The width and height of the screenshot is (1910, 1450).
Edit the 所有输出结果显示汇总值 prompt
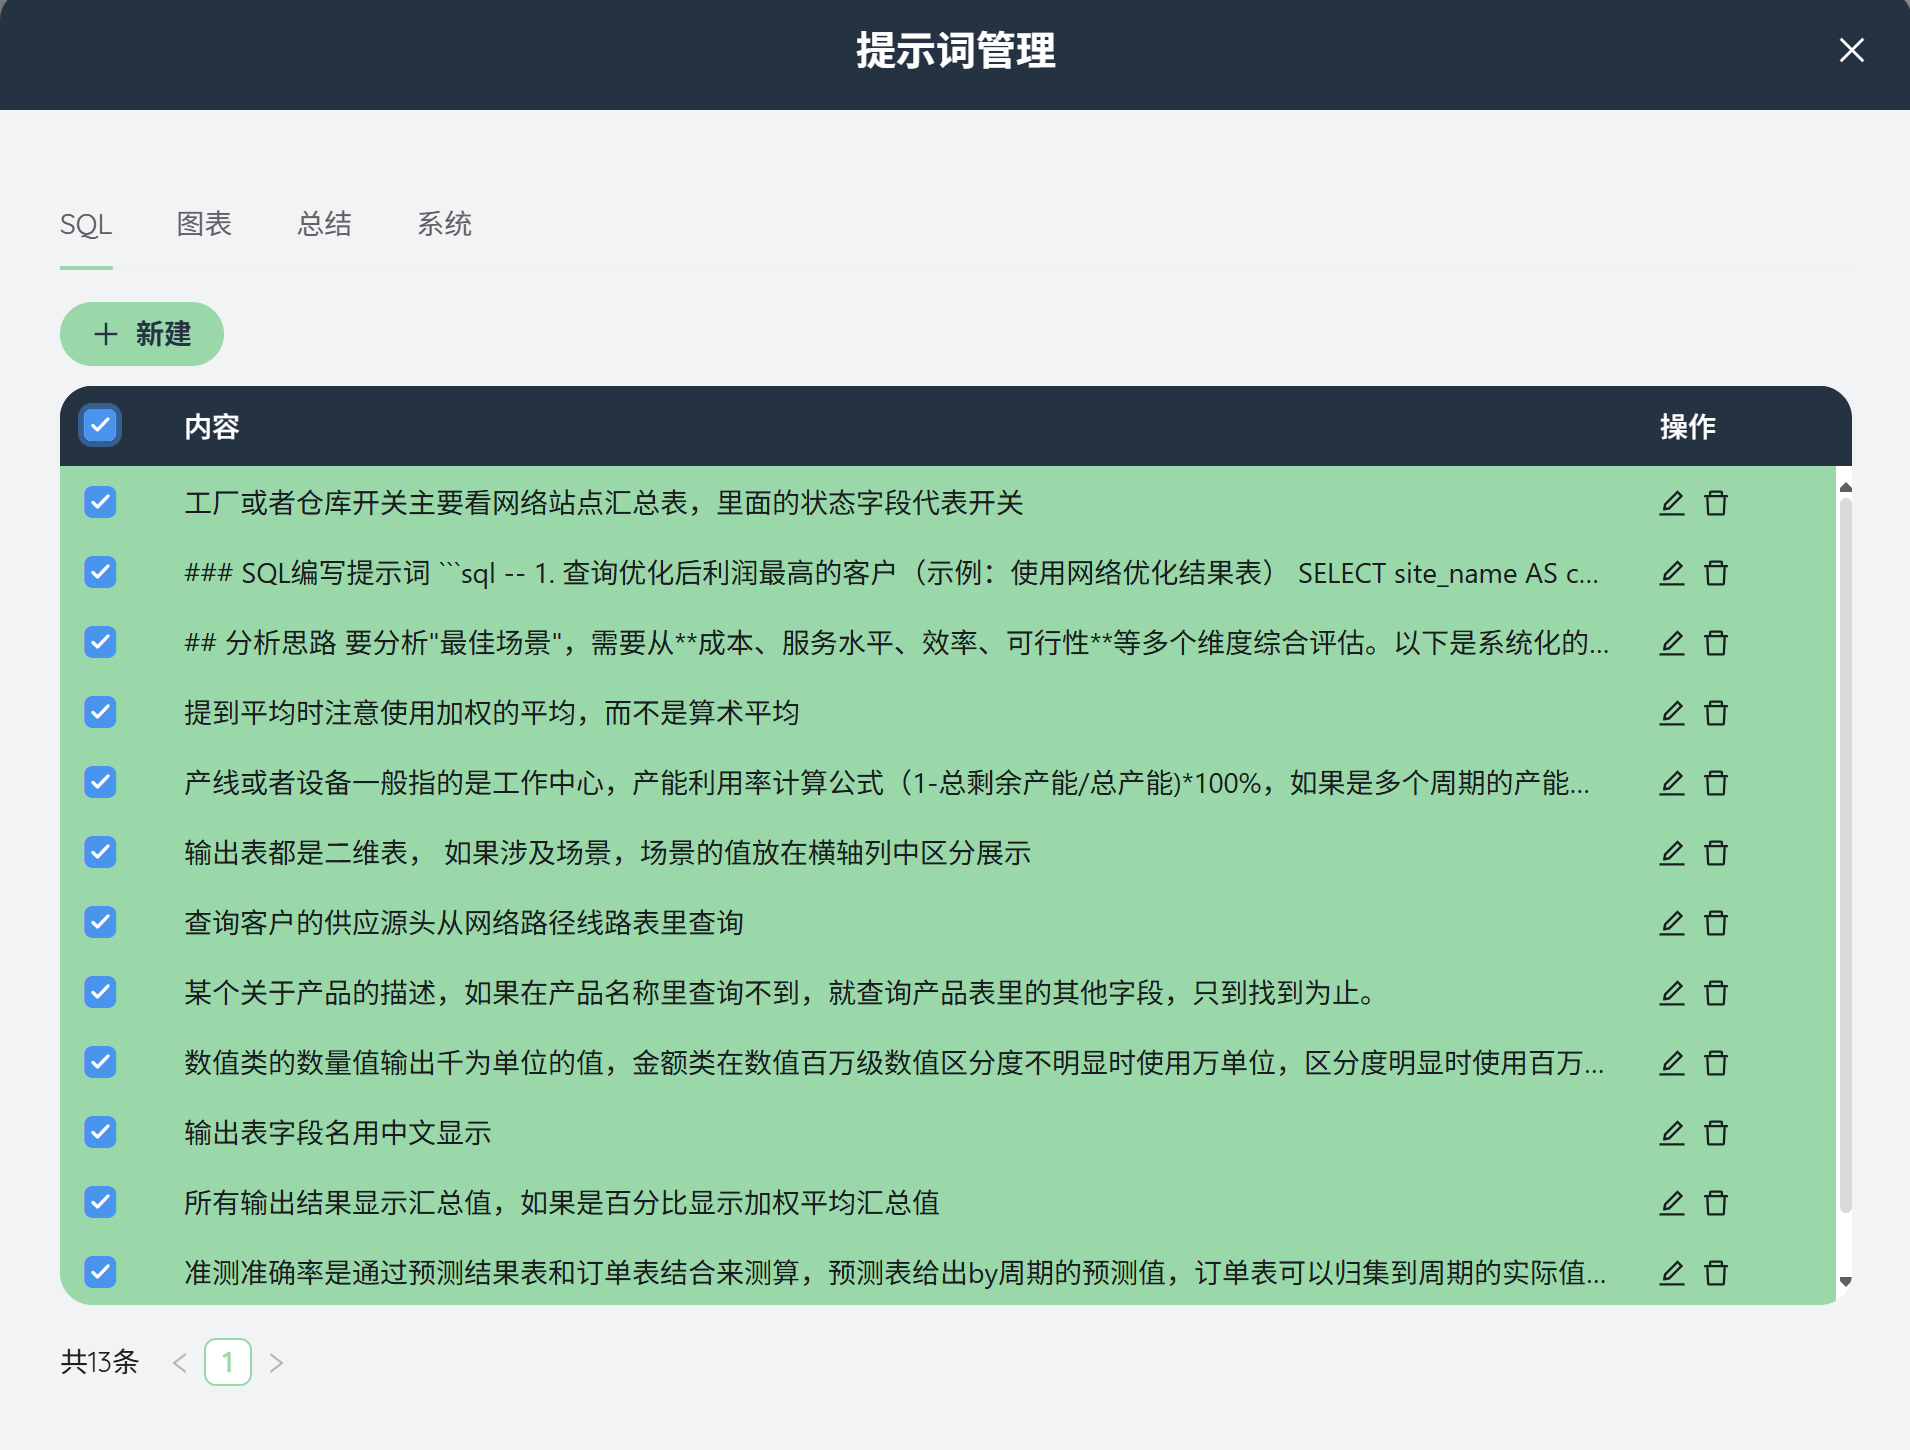pos(1672,1203)
